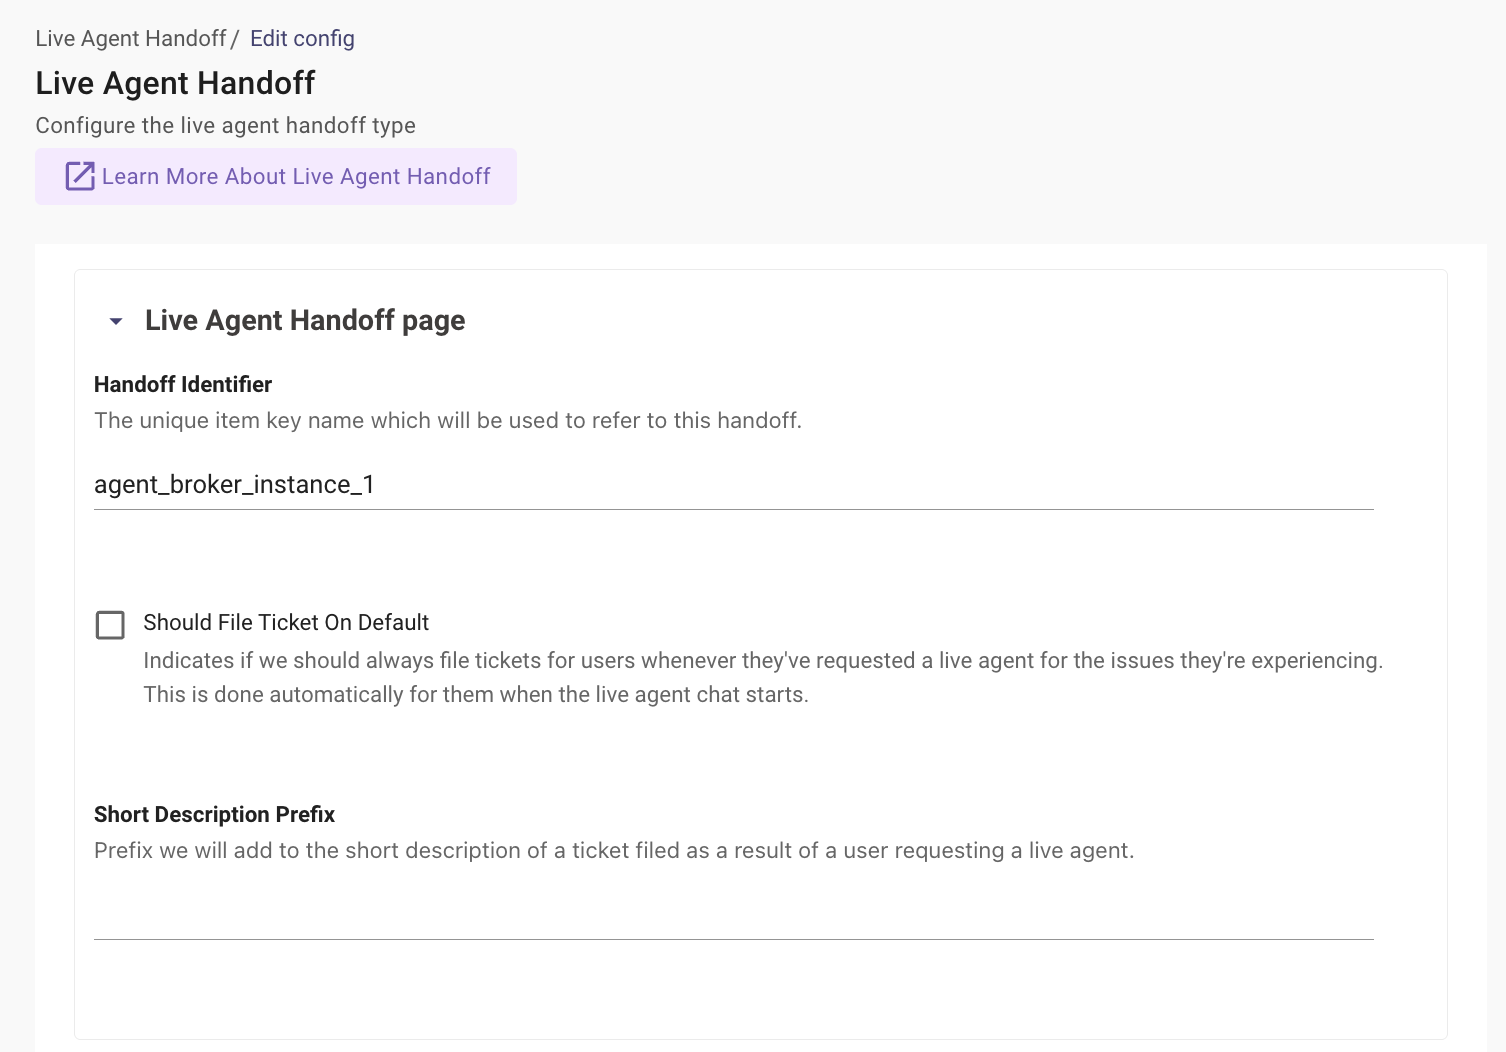
Task: Click the Should File Ticket On Default label
Action: point(286,622)
